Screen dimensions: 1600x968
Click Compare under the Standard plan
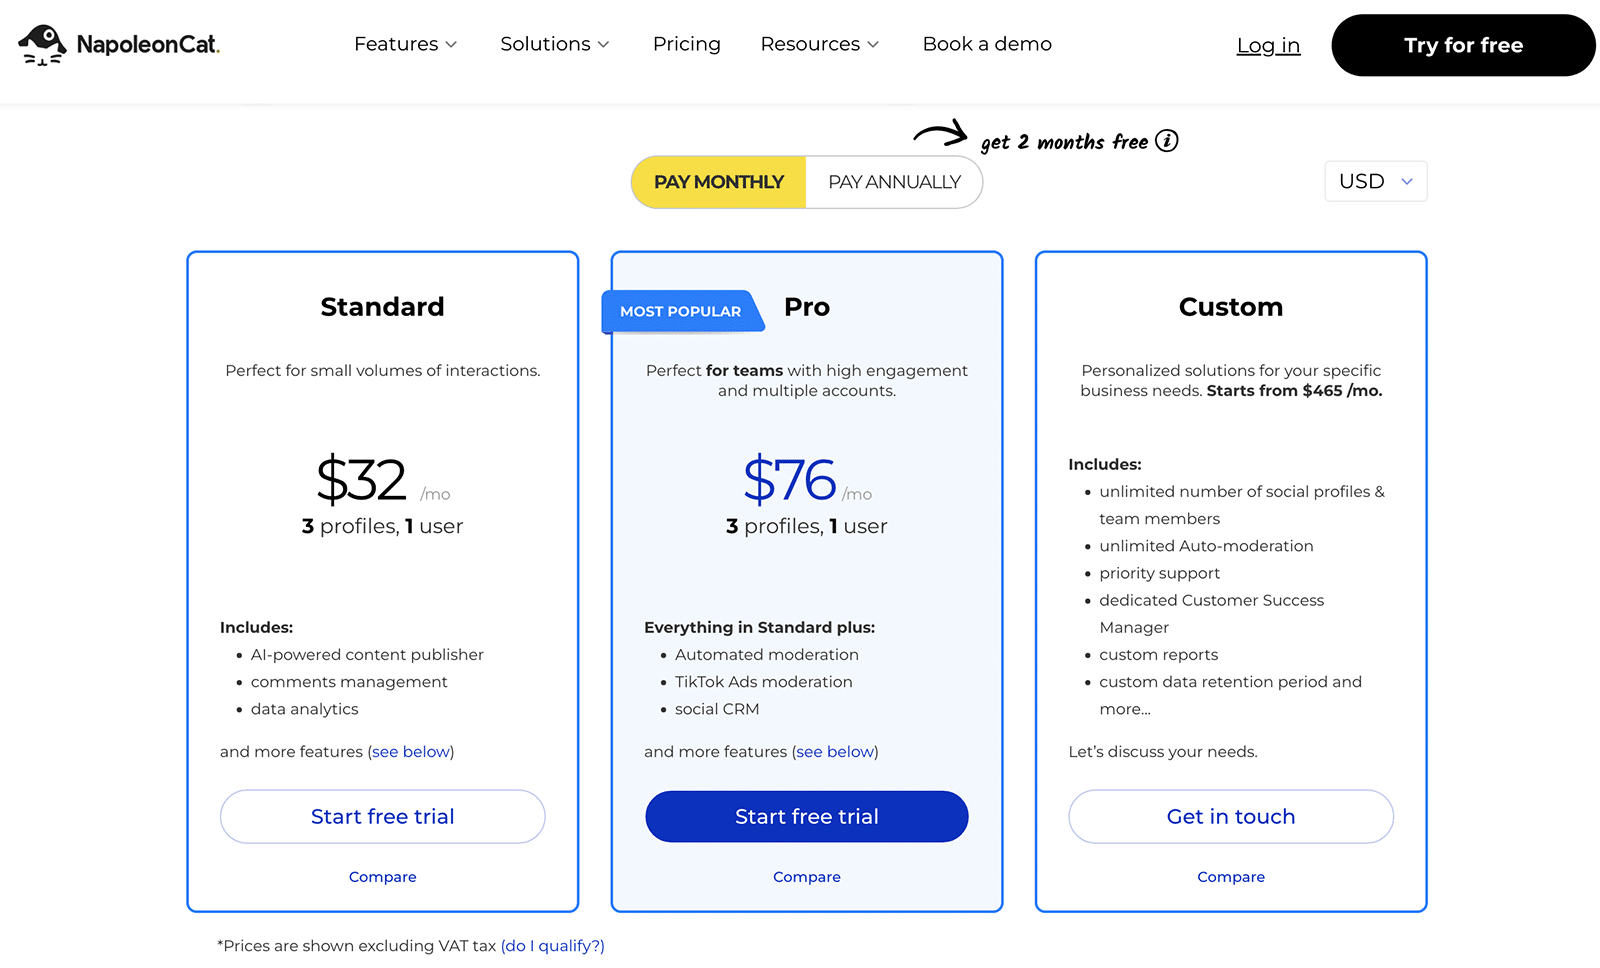click(x=382, y=877)
